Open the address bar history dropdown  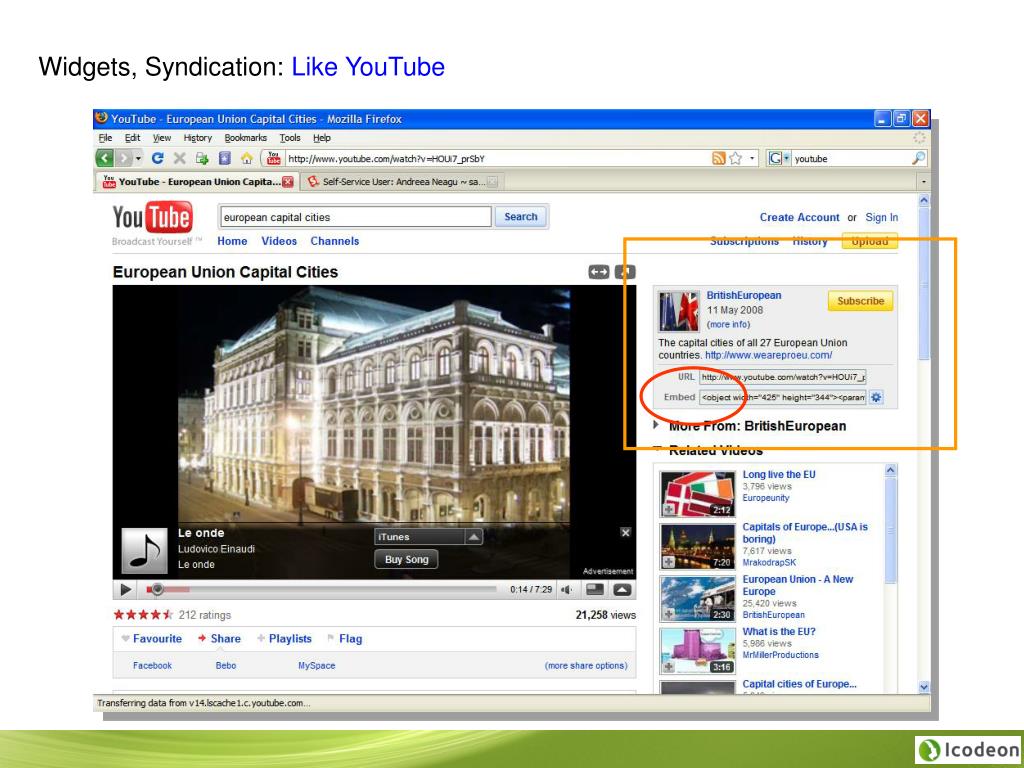(752, 158)
